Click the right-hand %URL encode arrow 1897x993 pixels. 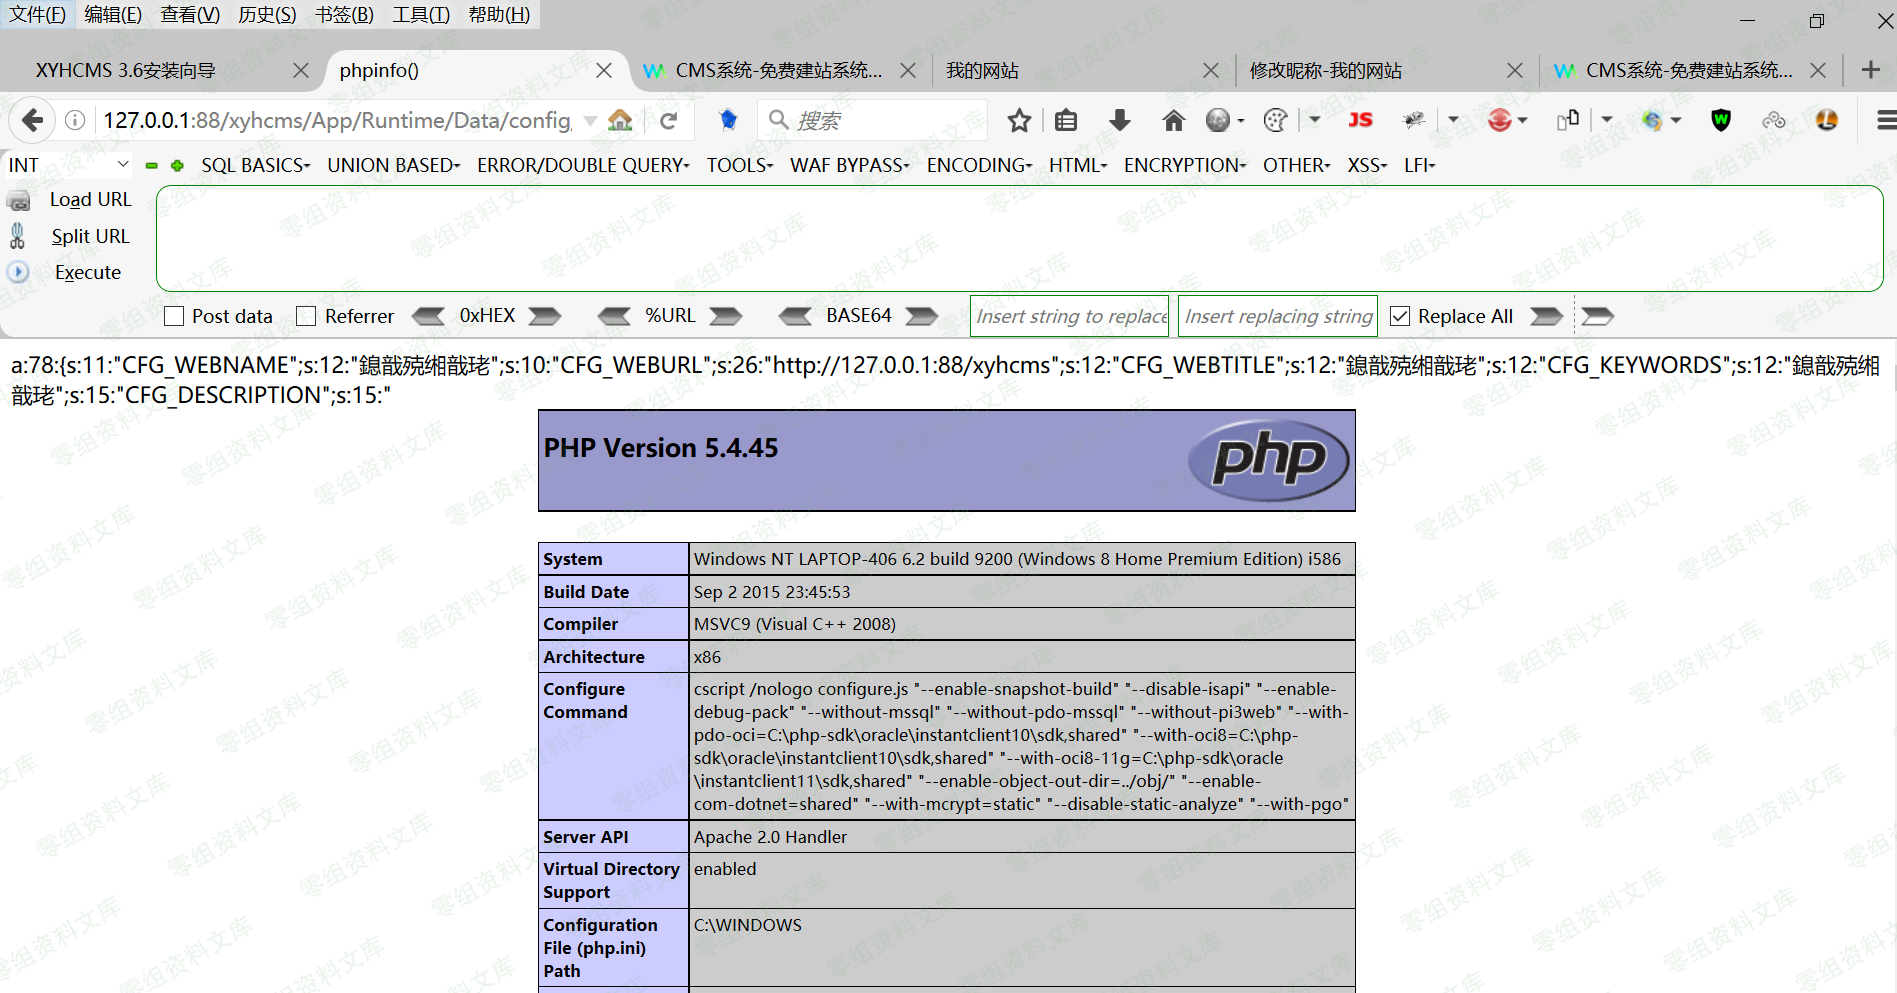tap(726, 317)
